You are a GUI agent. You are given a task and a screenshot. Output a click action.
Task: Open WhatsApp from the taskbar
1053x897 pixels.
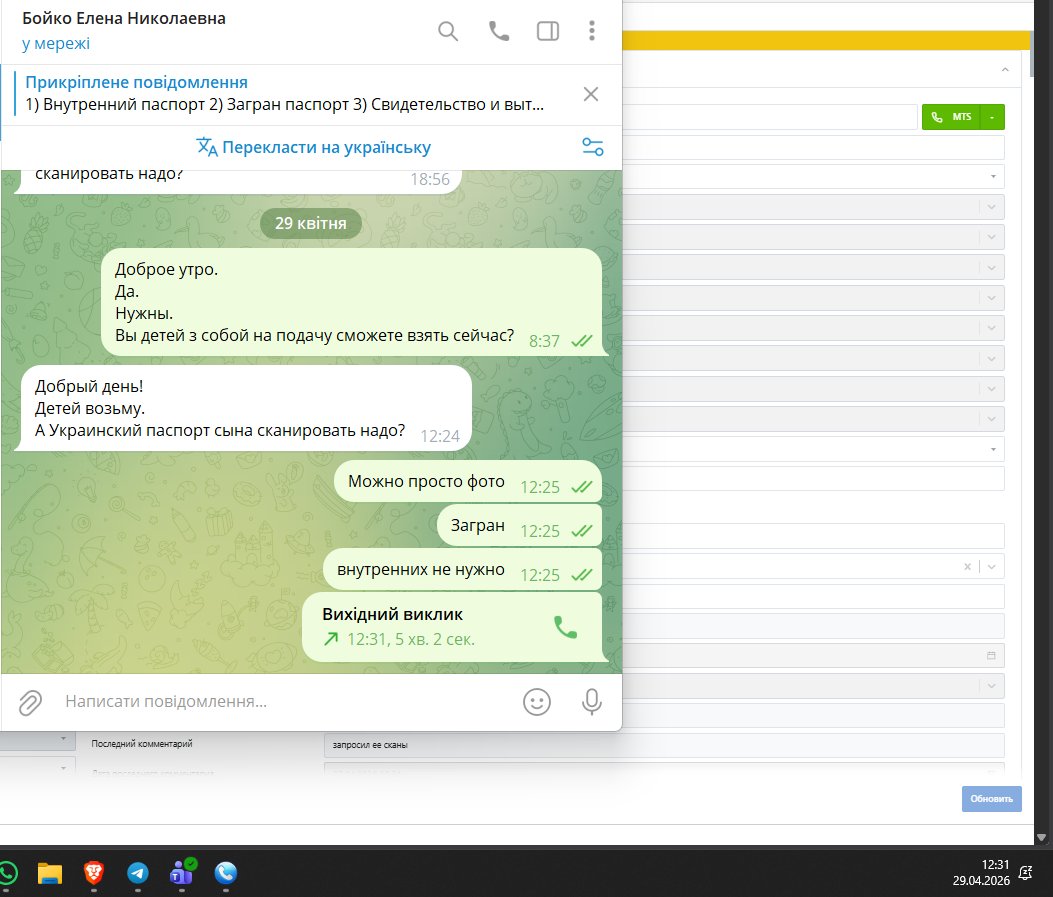(x=7, y=874)
